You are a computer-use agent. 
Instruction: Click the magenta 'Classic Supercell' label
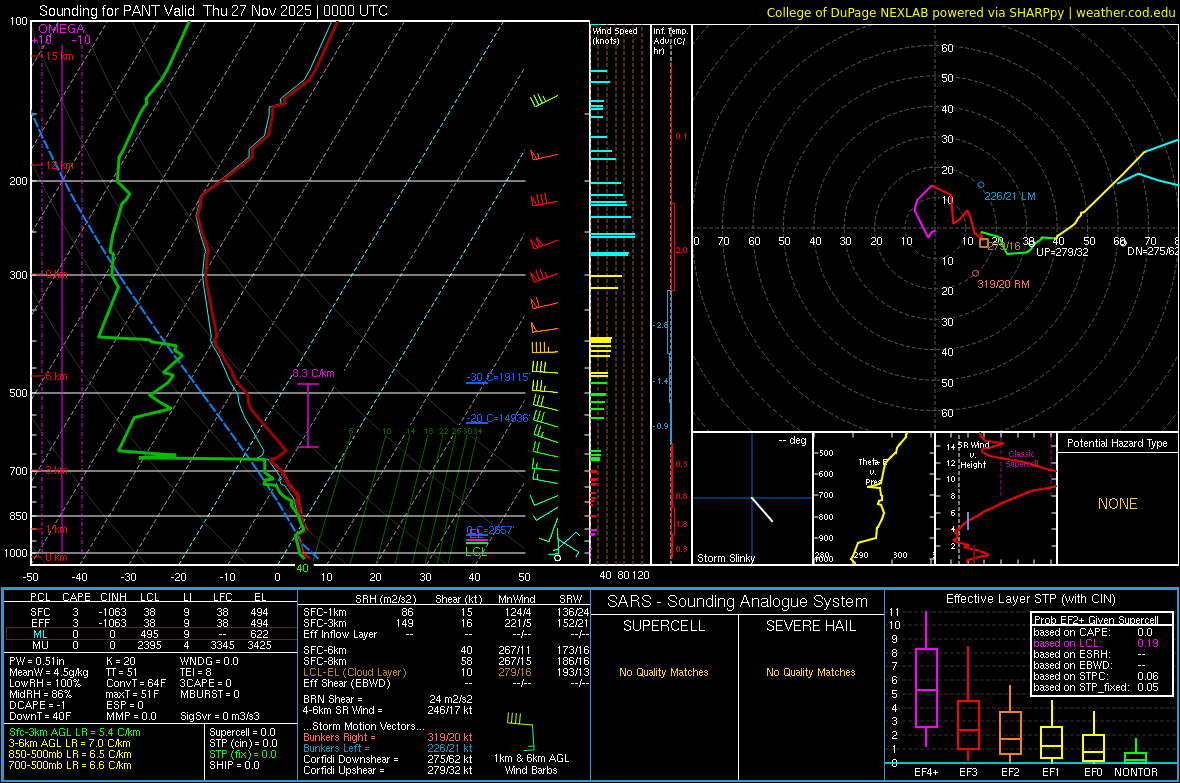1021,459
